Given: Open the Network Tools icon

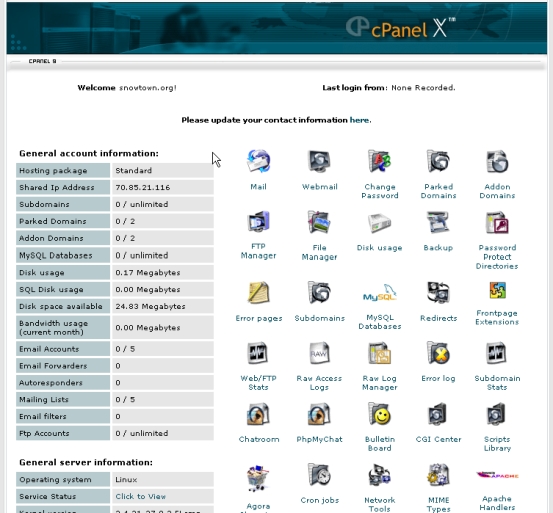Looking at the screenshot, I should [x=379, y=475].
